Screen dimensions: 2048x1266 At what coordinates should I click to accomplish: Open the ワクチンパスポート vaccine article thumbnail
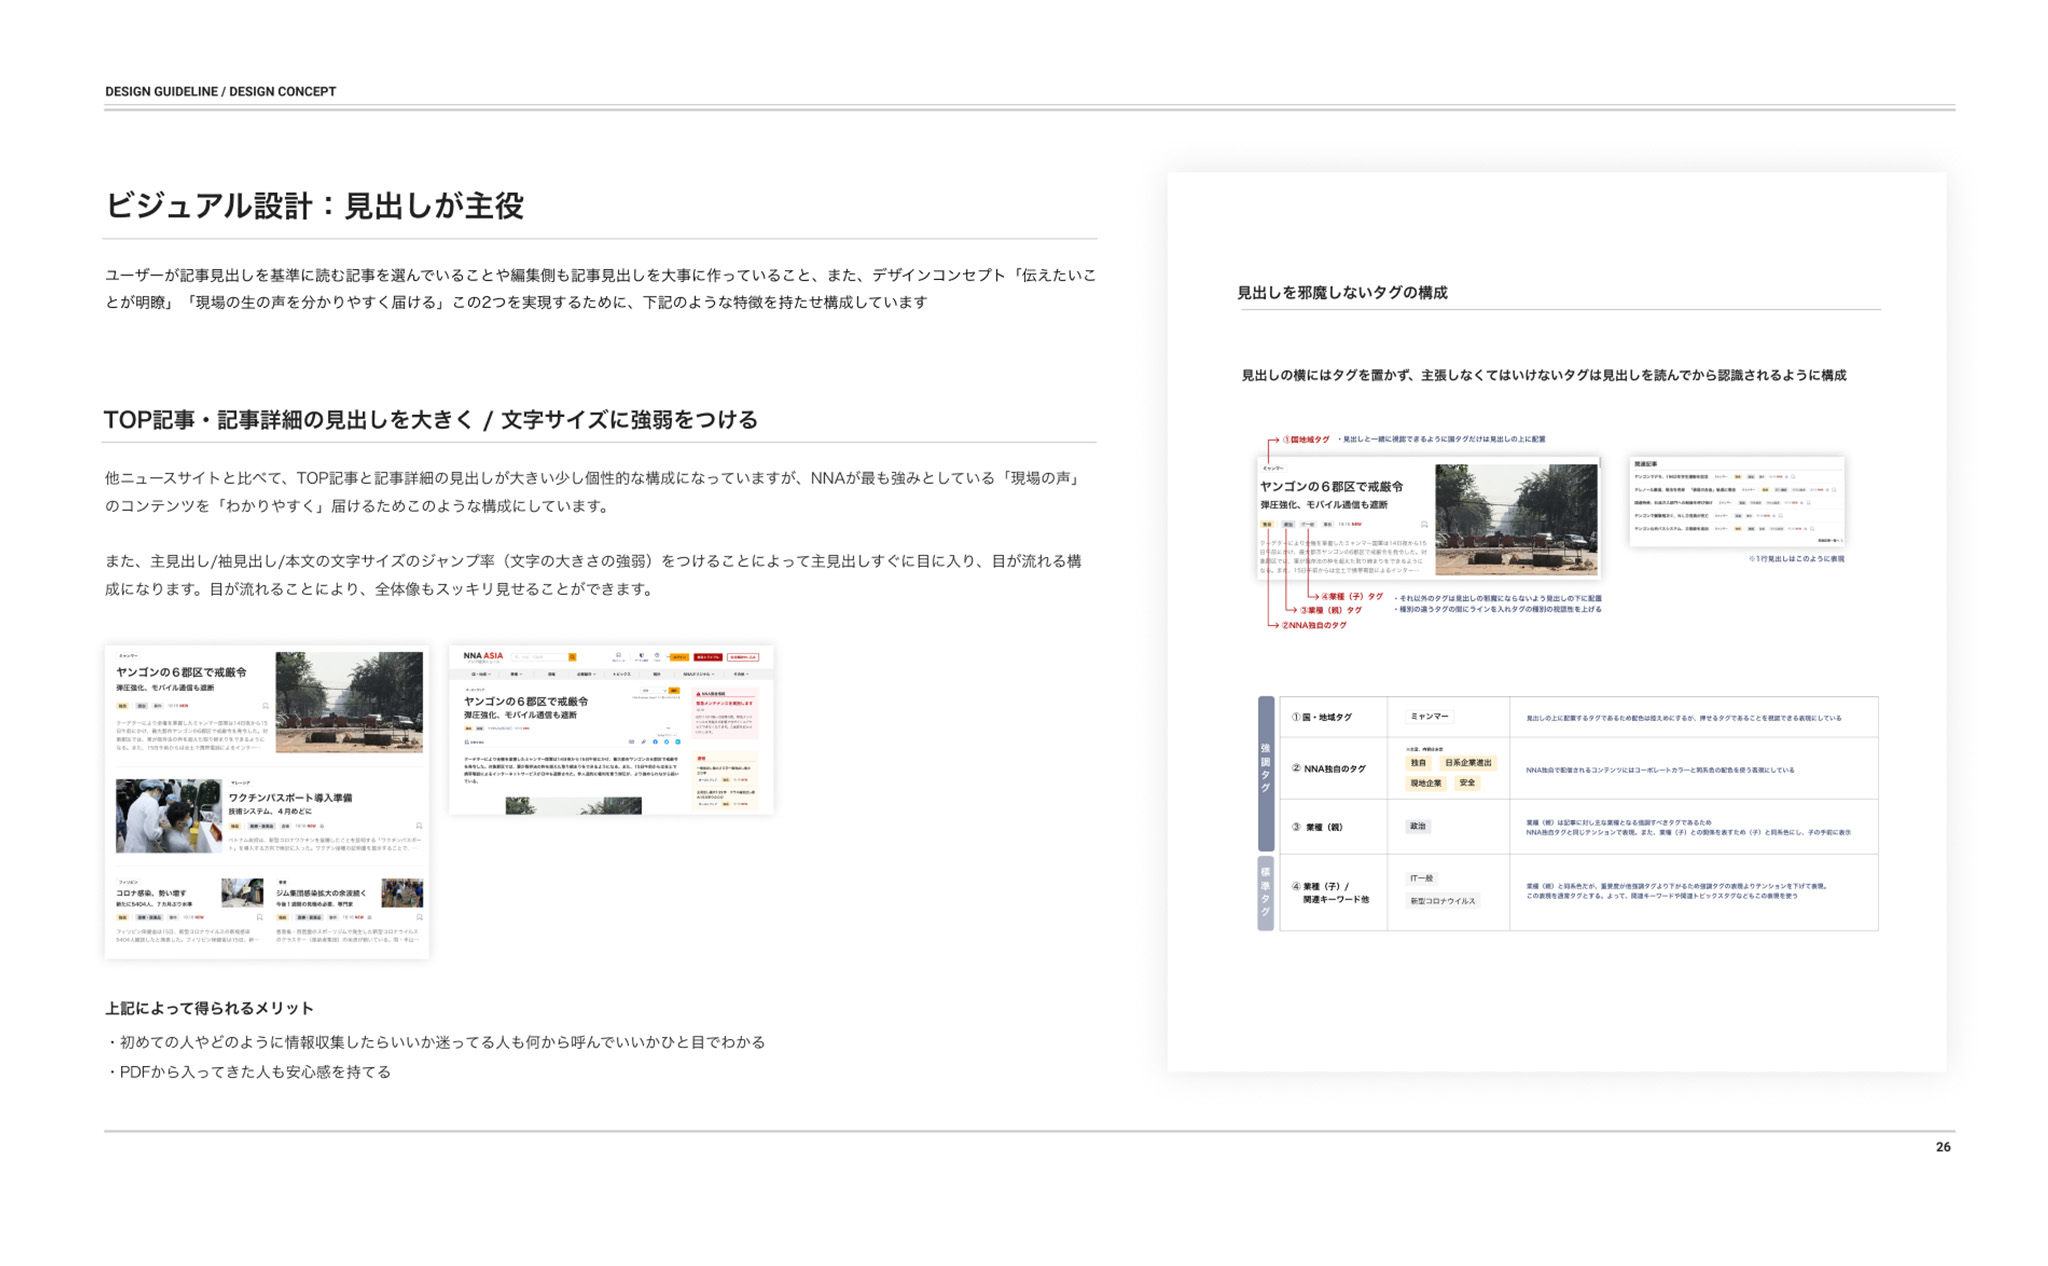click(169, 816)
